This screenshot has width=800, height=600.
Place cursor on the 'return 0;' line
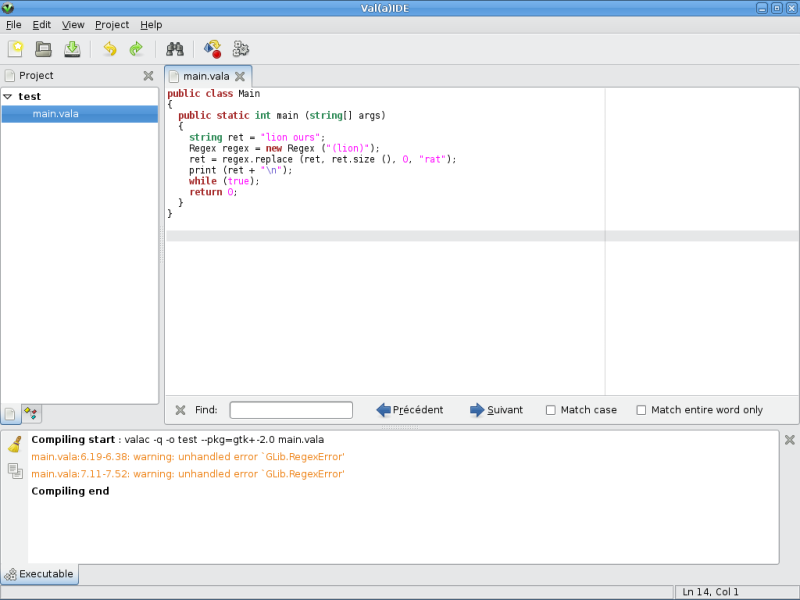(x=213, y=192)
